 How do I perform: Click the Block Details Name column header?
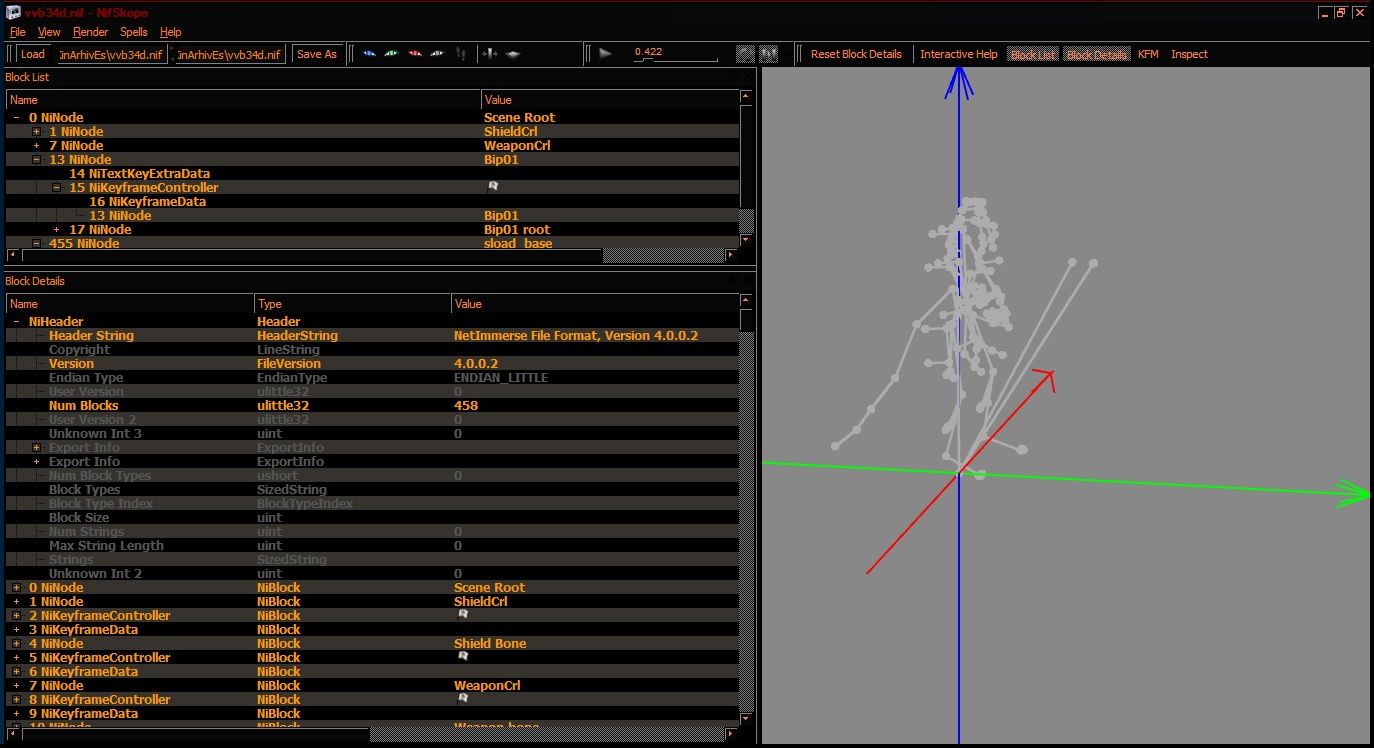[130, 304]
